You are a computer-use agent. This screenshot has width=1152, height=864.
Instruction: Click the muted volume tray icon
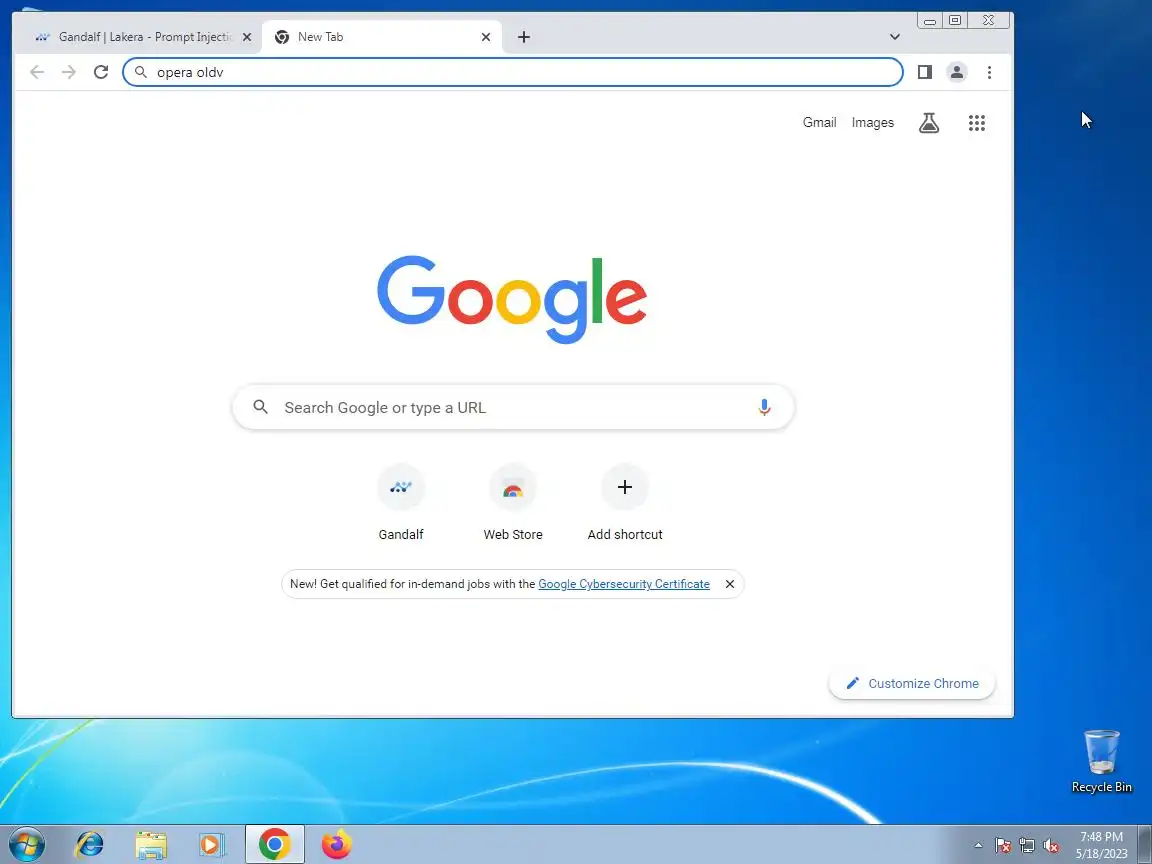click(1051, 846)
